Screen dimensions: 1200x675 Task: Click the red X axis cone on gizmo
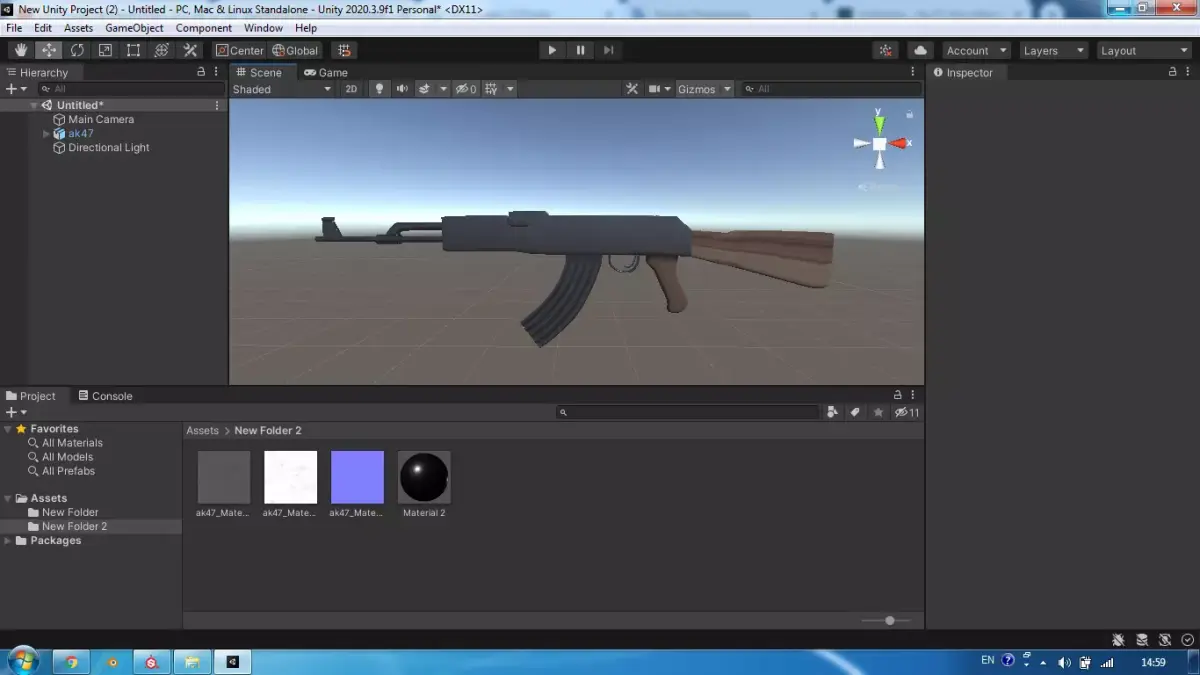click(899, 143)
